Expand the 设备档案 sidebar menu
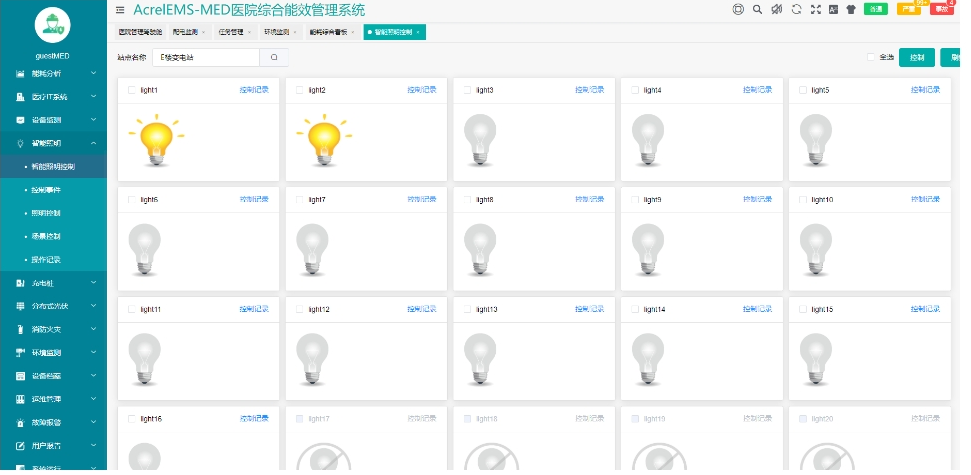Screen dimensions: 971x475 point(53,376)
